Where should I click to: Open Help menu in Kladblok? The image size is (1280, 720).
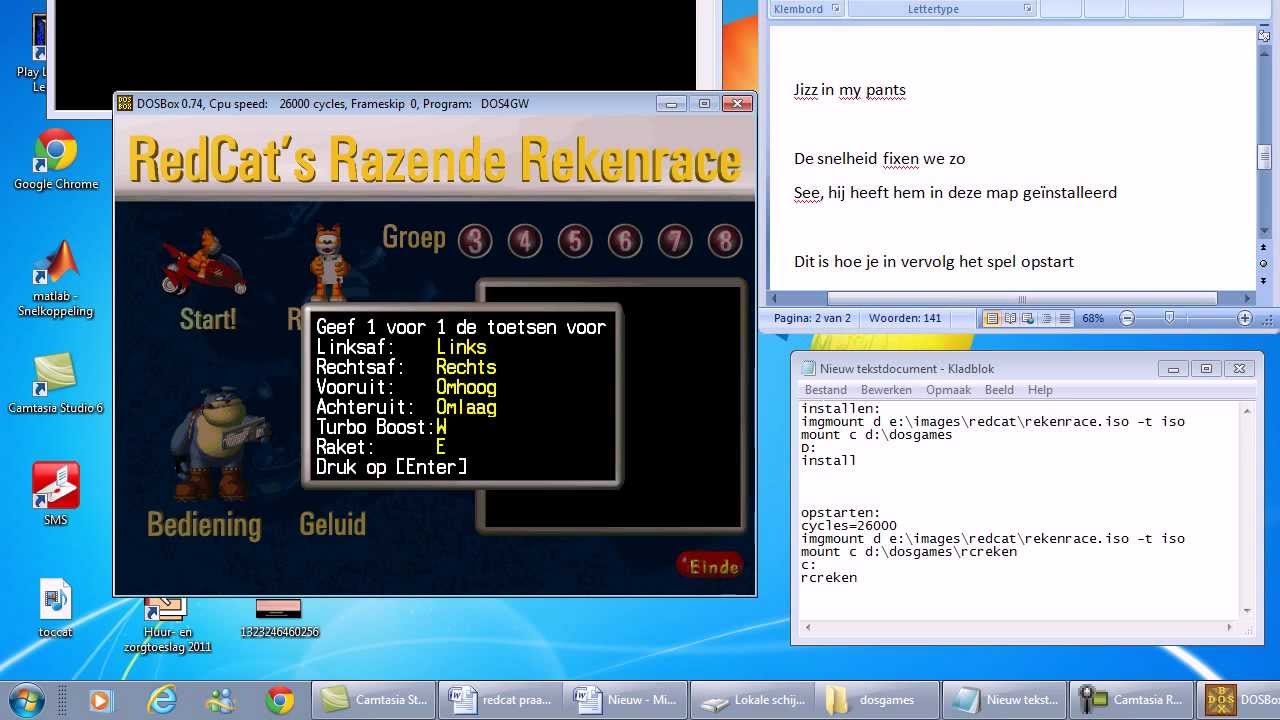coord(1040,390)
